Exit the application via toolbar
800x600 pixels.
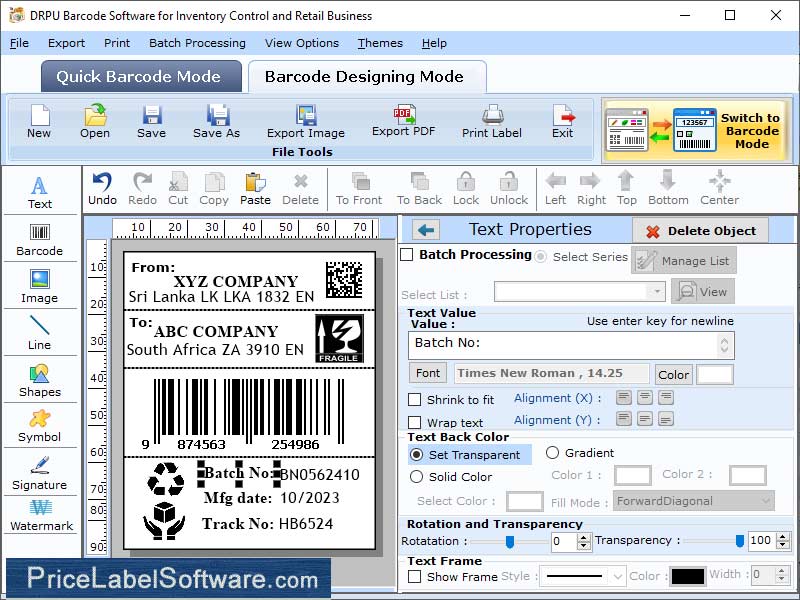point(562,121)
